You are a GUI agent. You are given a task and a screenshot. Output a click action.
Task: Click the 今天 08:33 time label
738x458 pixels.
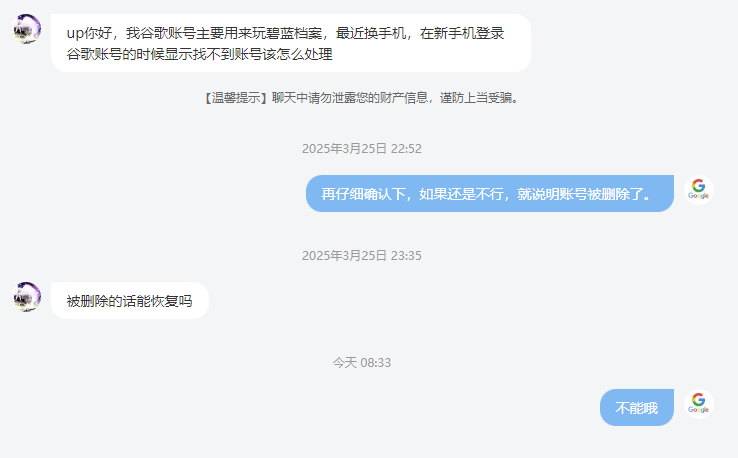361,362
